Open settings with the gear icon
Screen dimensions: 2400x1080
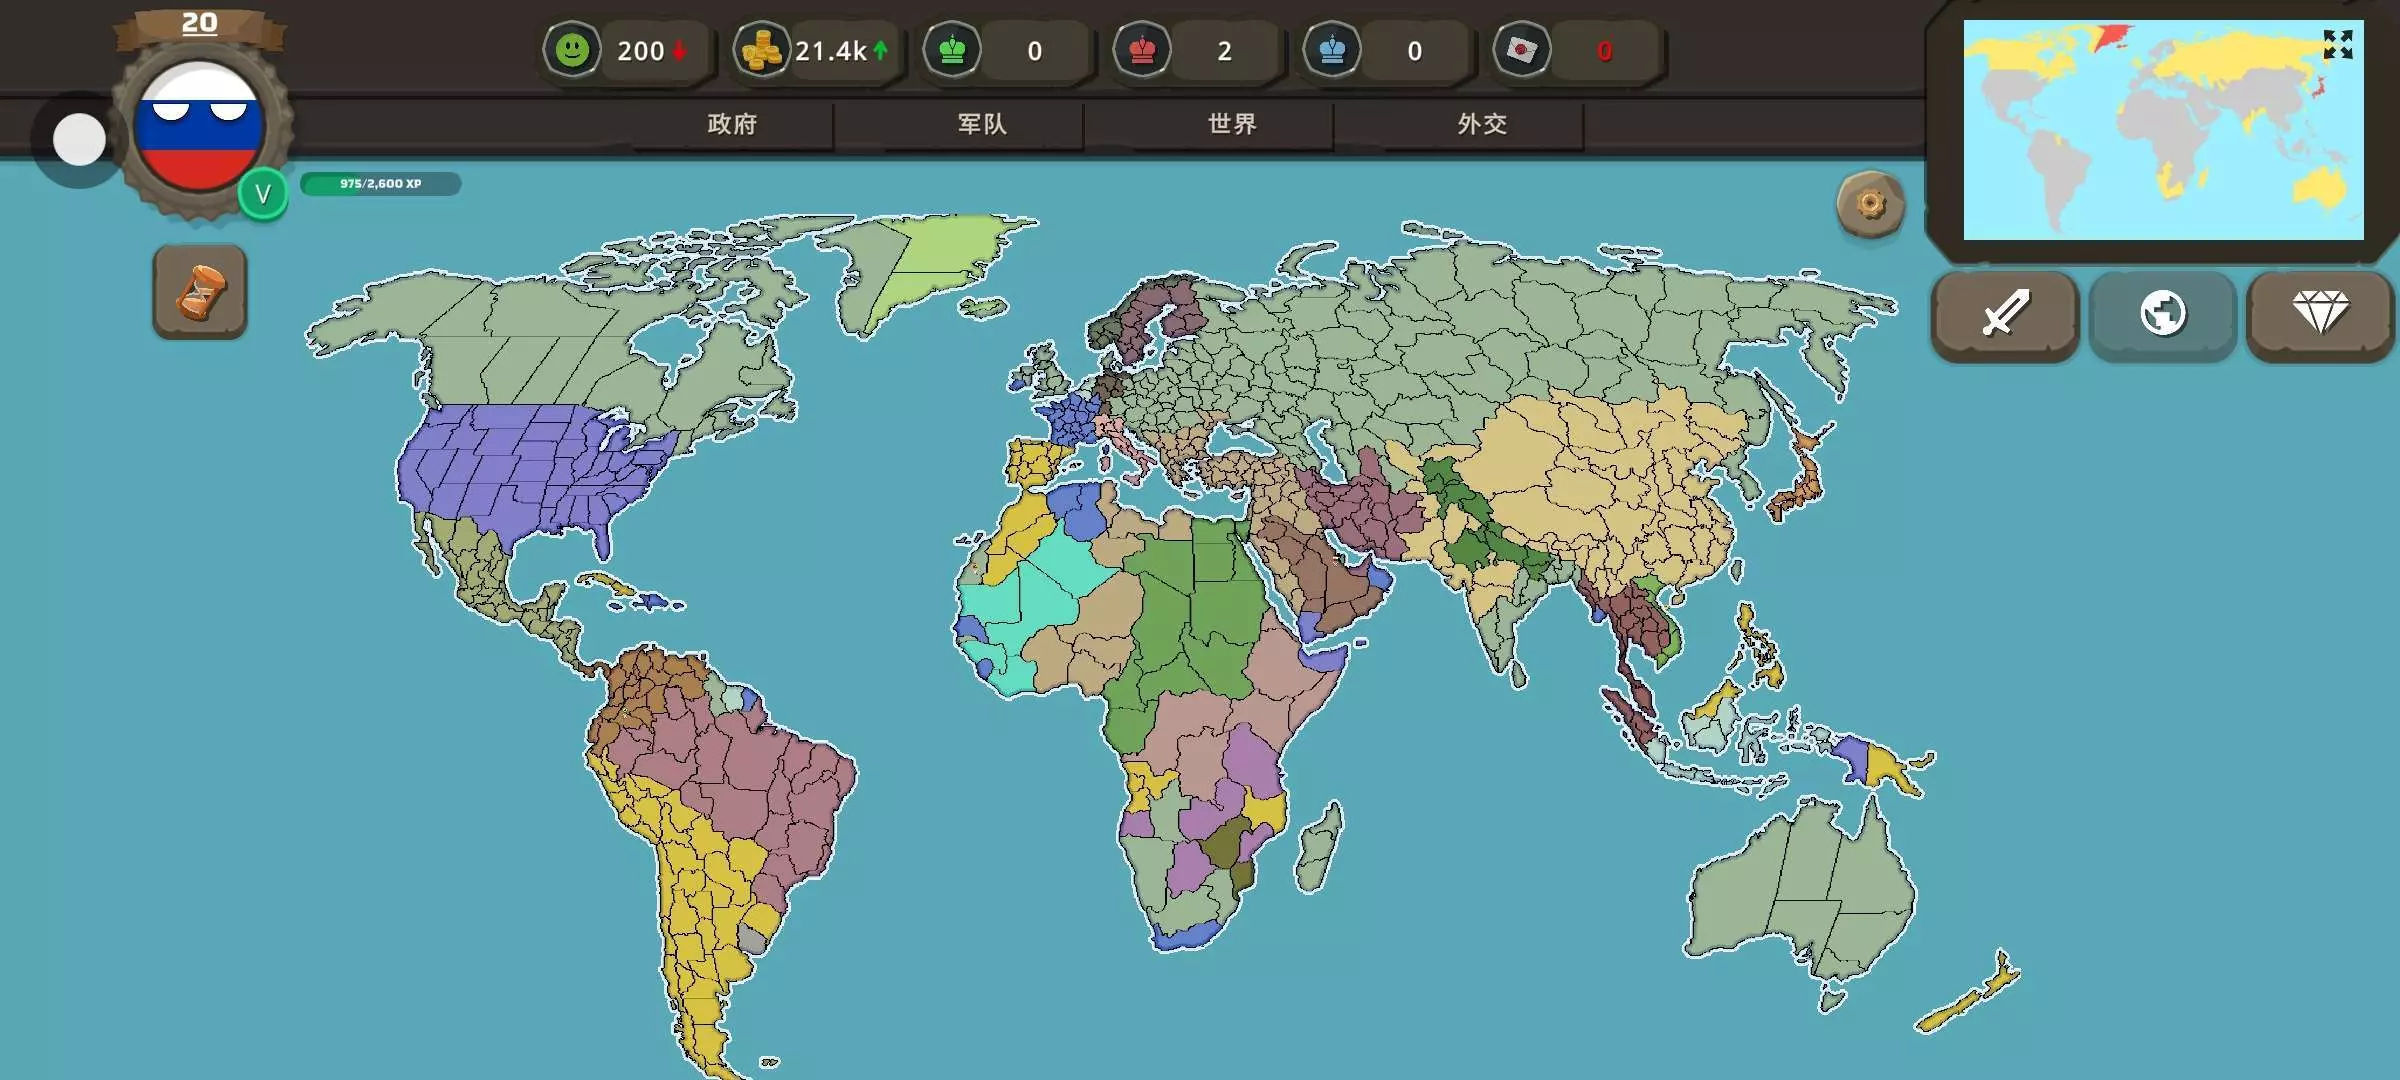(x=1870, y=205)
